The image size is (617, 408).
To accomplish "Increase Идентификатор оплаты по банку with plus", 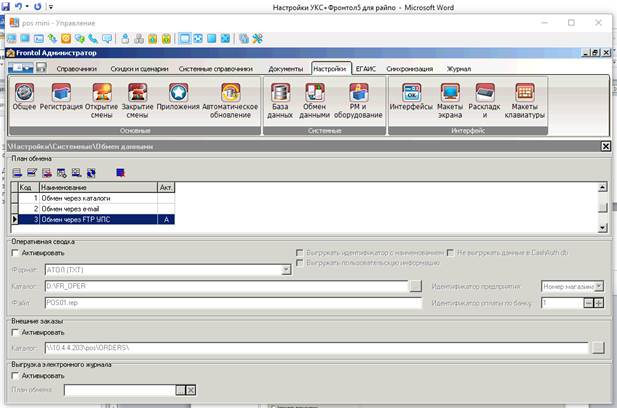I will pyautogui.click(x=599, y=303).
